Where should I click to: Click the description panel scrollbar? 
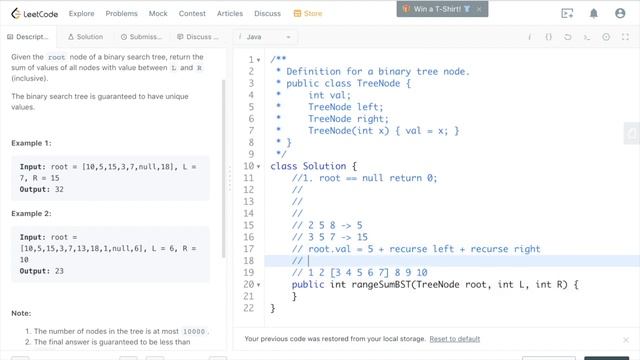(223, 169)
